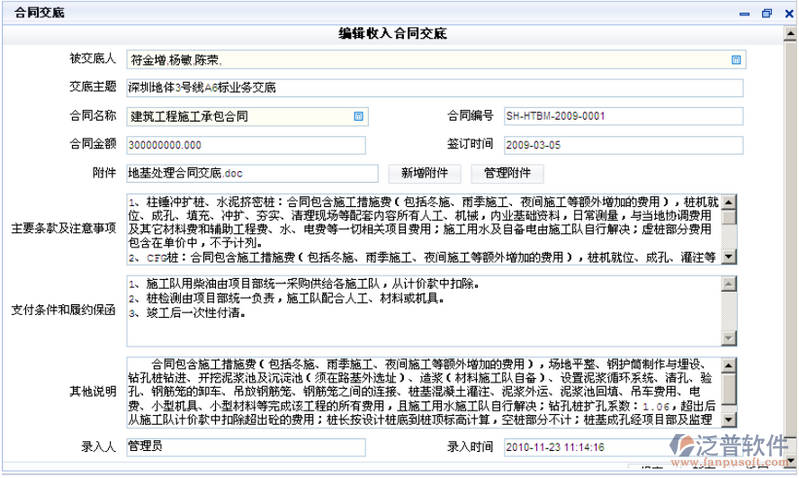
Task: Select the 合同名称 input field
Action: [x=252, y=116]
